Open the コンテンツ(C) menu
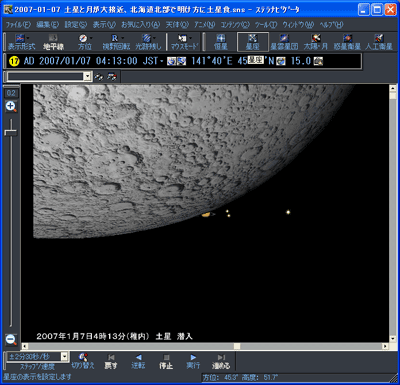This screenshot has width=400, height=385. click(235, 25)
